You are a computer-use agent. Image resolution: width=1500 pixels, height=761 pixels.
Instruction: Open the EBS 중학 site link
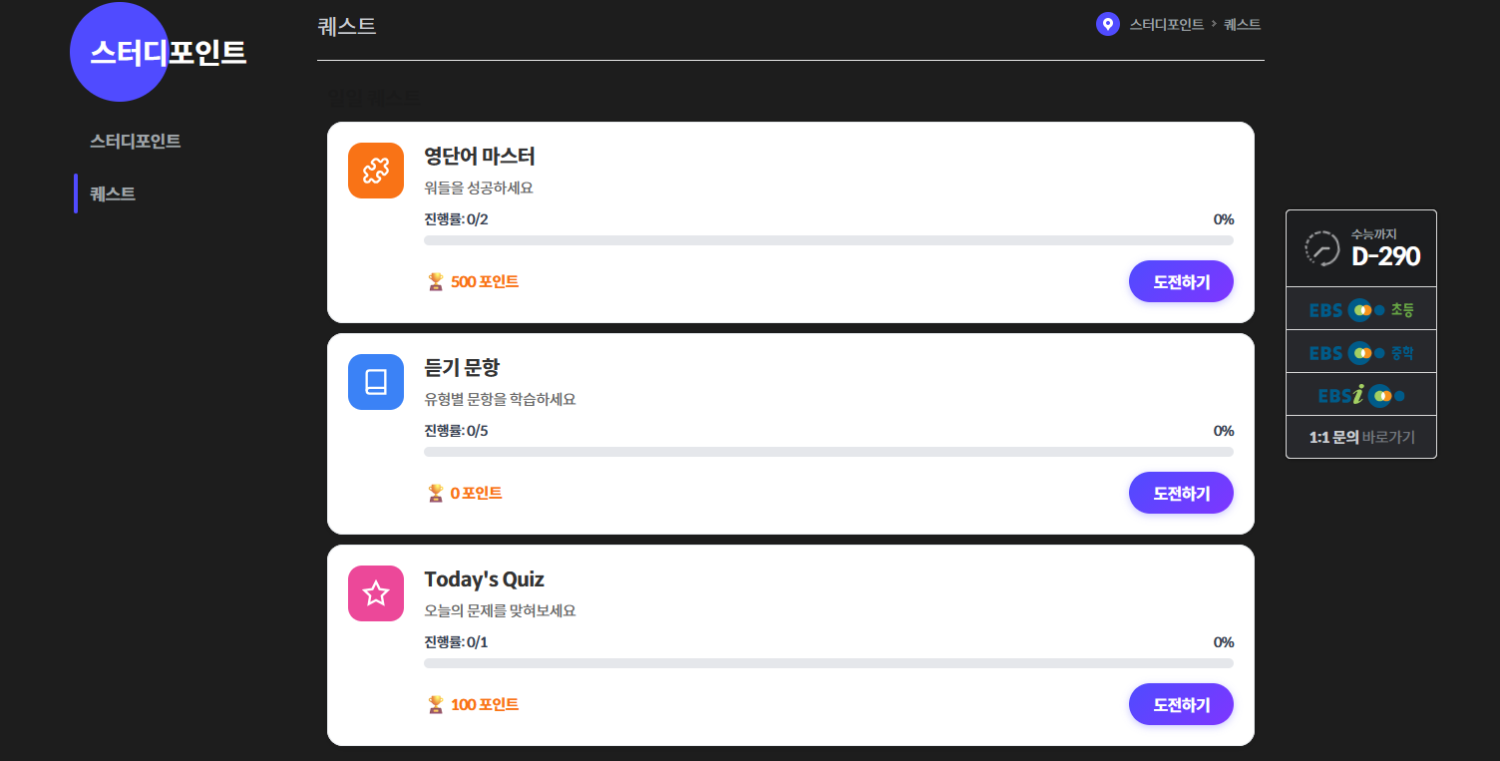1361,353
